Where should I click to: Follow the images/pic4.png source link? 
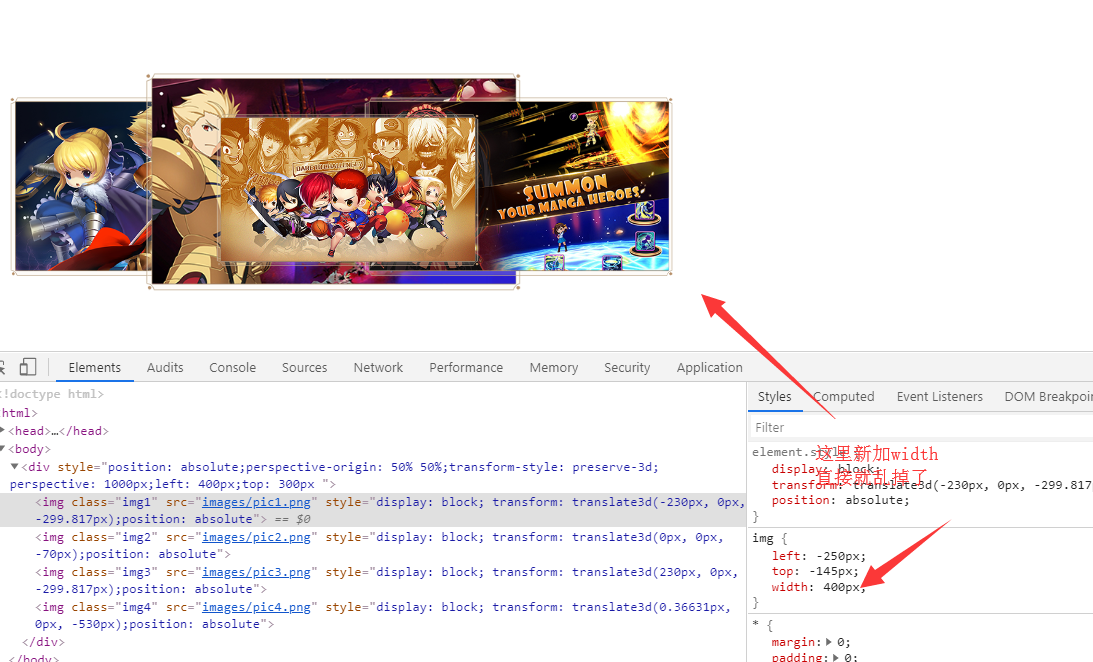256,607
